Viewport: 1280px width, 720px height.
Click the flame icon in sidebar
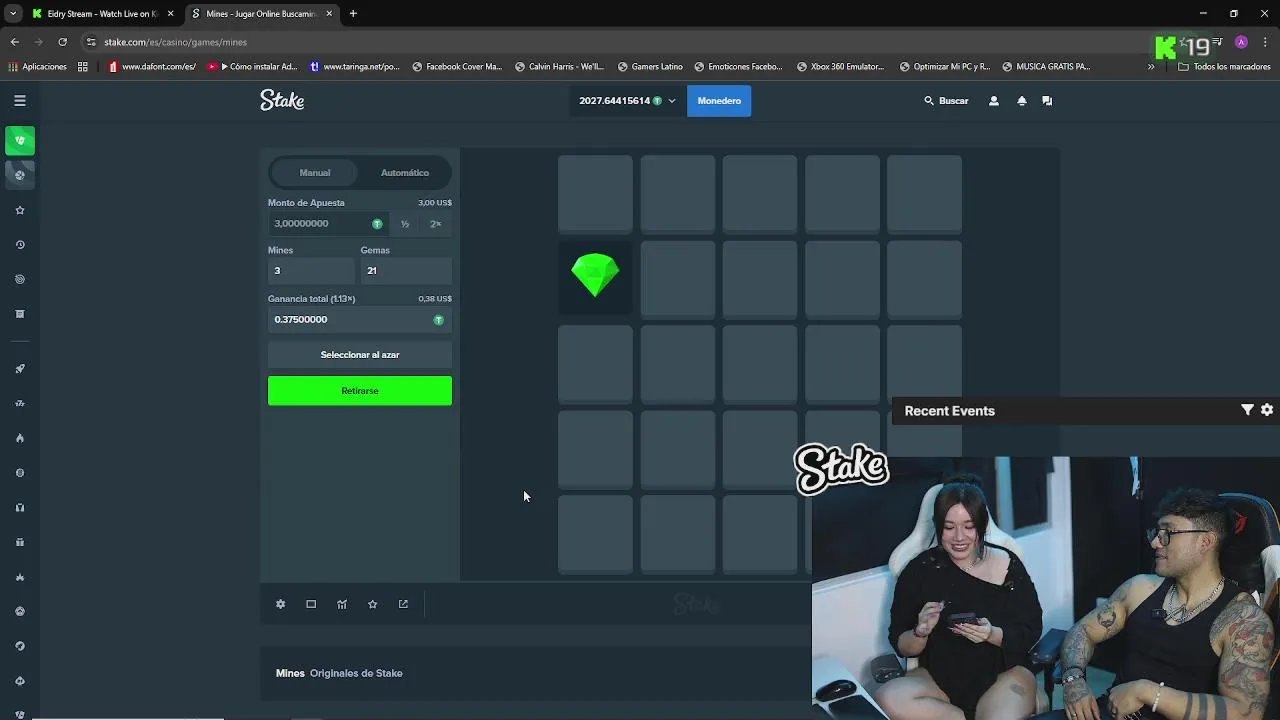19,438
